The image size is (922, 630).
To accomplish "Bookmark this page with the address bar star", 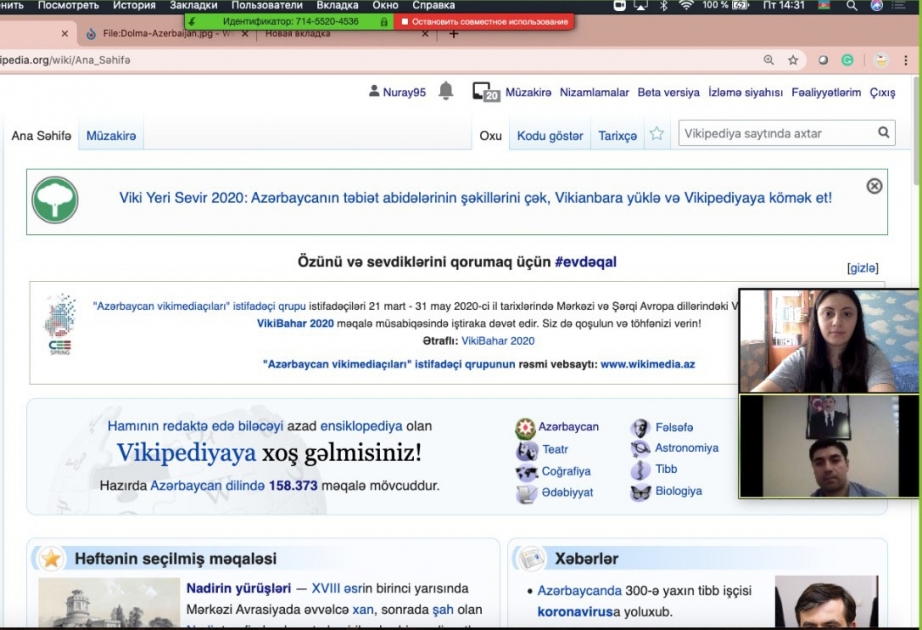I will (793, 60).
